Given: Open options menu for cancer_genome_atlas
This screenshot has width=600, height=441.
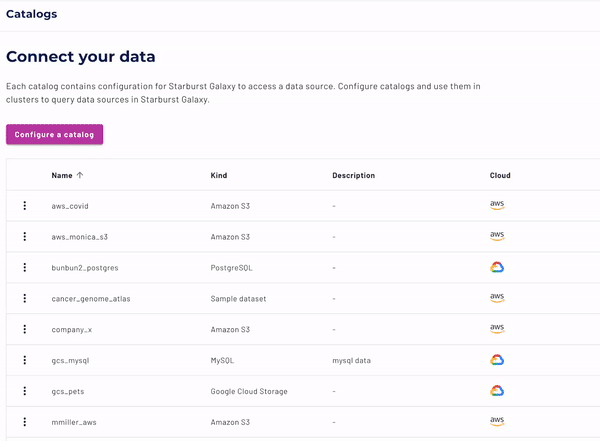Looking at the screenshot, I should 25,298.
